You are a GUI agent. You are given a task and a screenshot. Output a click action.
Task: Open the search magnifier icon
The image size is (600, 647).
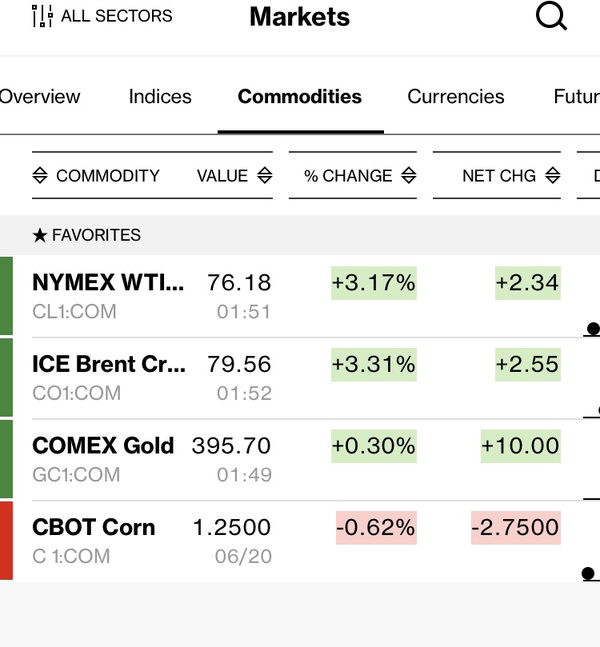point(551,16)
